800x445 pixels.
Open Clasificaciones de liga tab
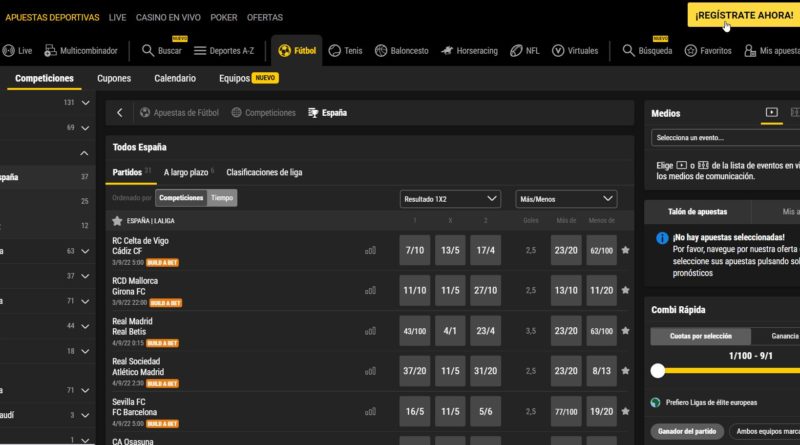[x=264, y=172]
